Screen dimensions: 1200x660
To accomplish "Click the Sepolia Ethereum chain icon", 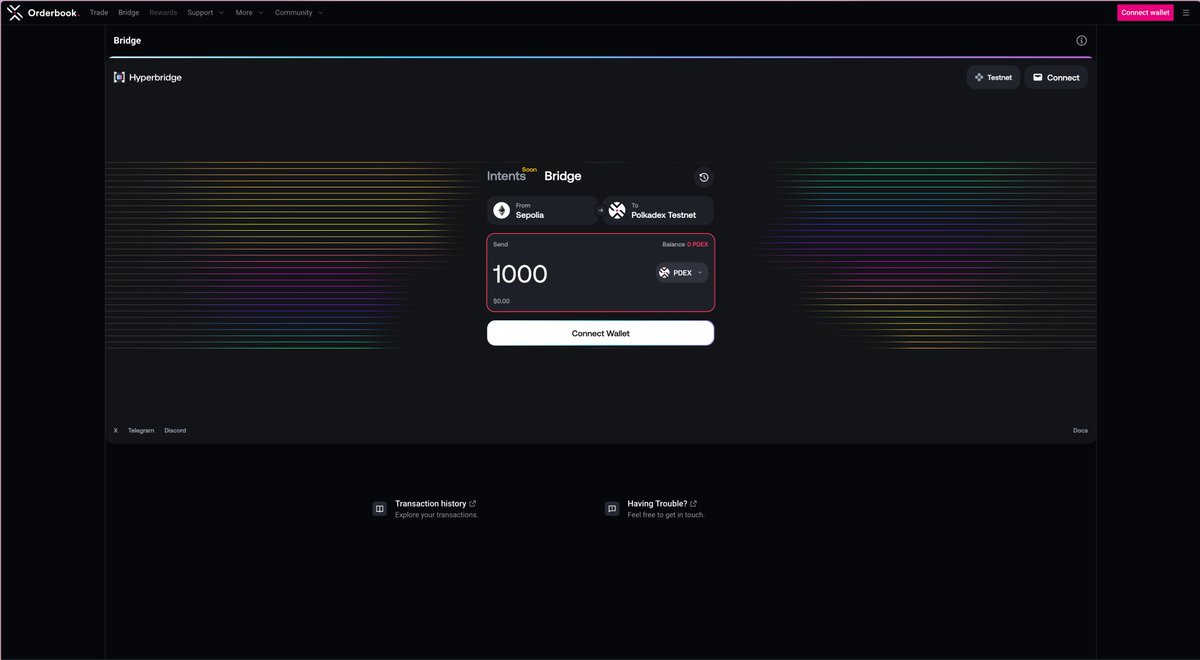I will pyautogui.click(x=502, y=210).
